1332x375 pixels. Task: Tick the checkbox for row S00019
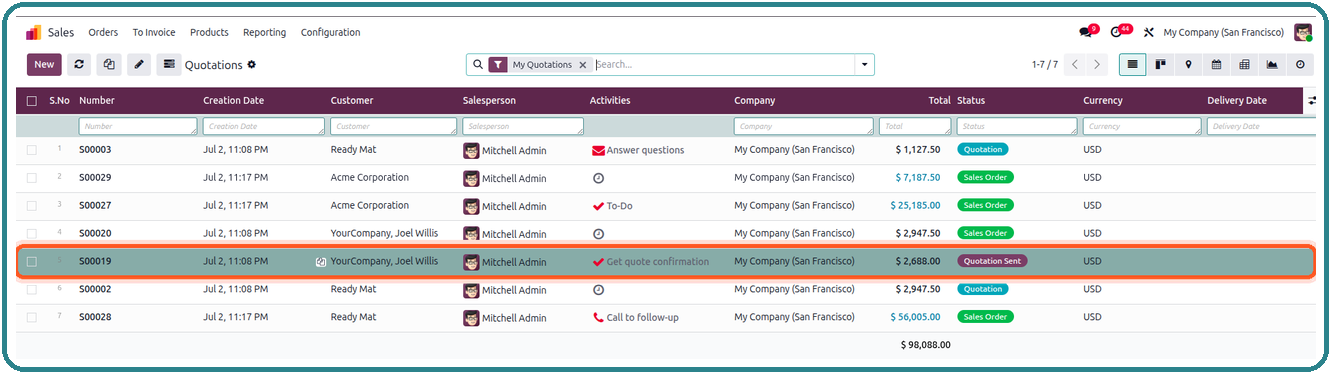[32, 261]
